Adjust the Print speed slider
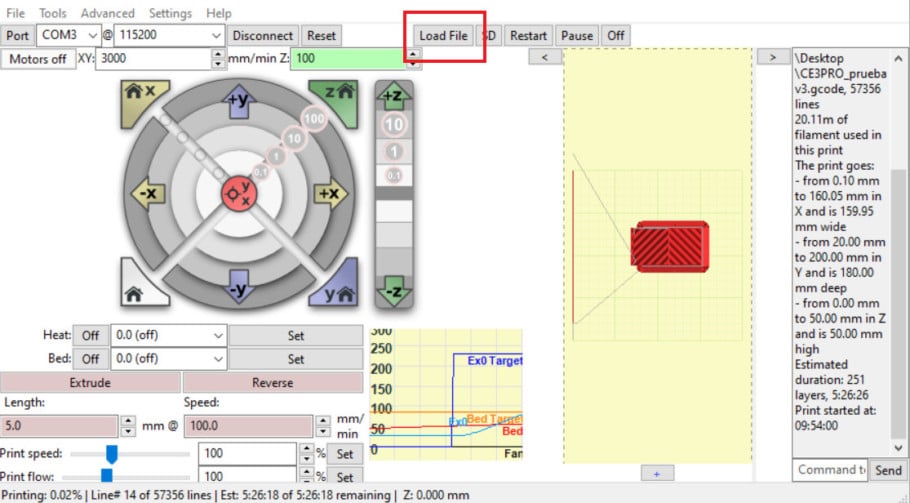Image resolution: width=910 pixels, height=503 pixels. (112, 454)
